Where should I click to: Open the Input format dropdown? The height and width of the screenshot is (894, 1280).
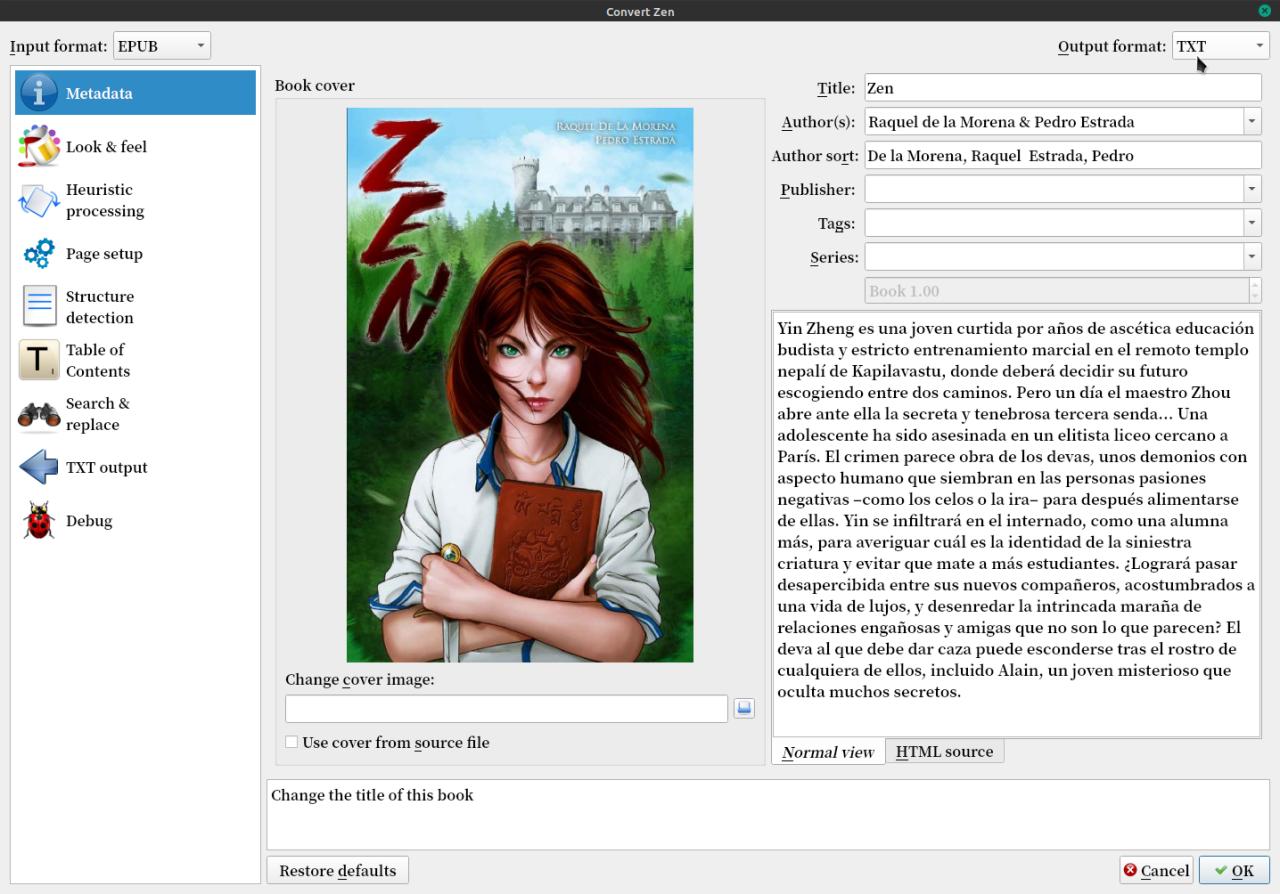click(162, 46)
